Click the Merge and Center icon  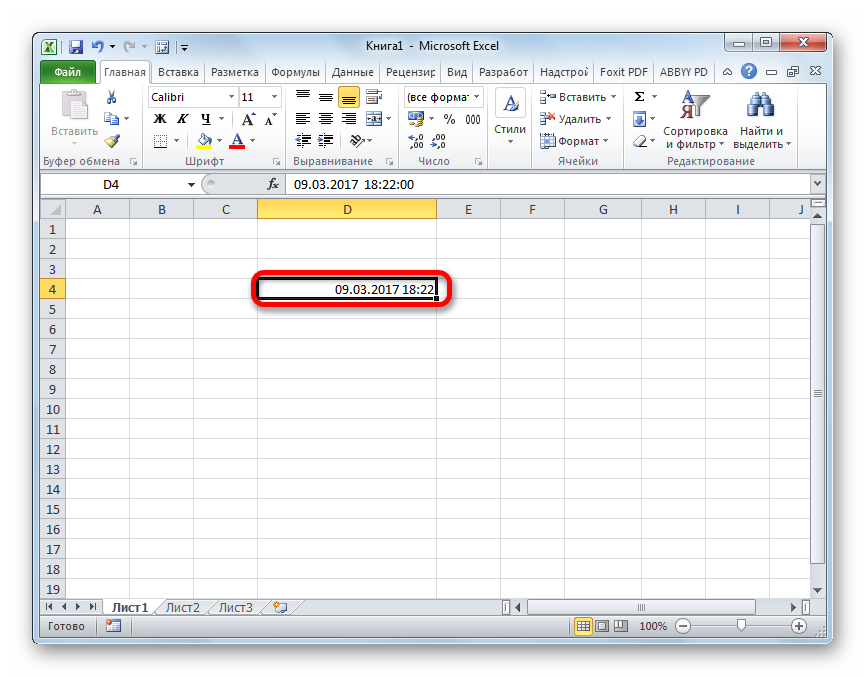click(x=374, y=119)
